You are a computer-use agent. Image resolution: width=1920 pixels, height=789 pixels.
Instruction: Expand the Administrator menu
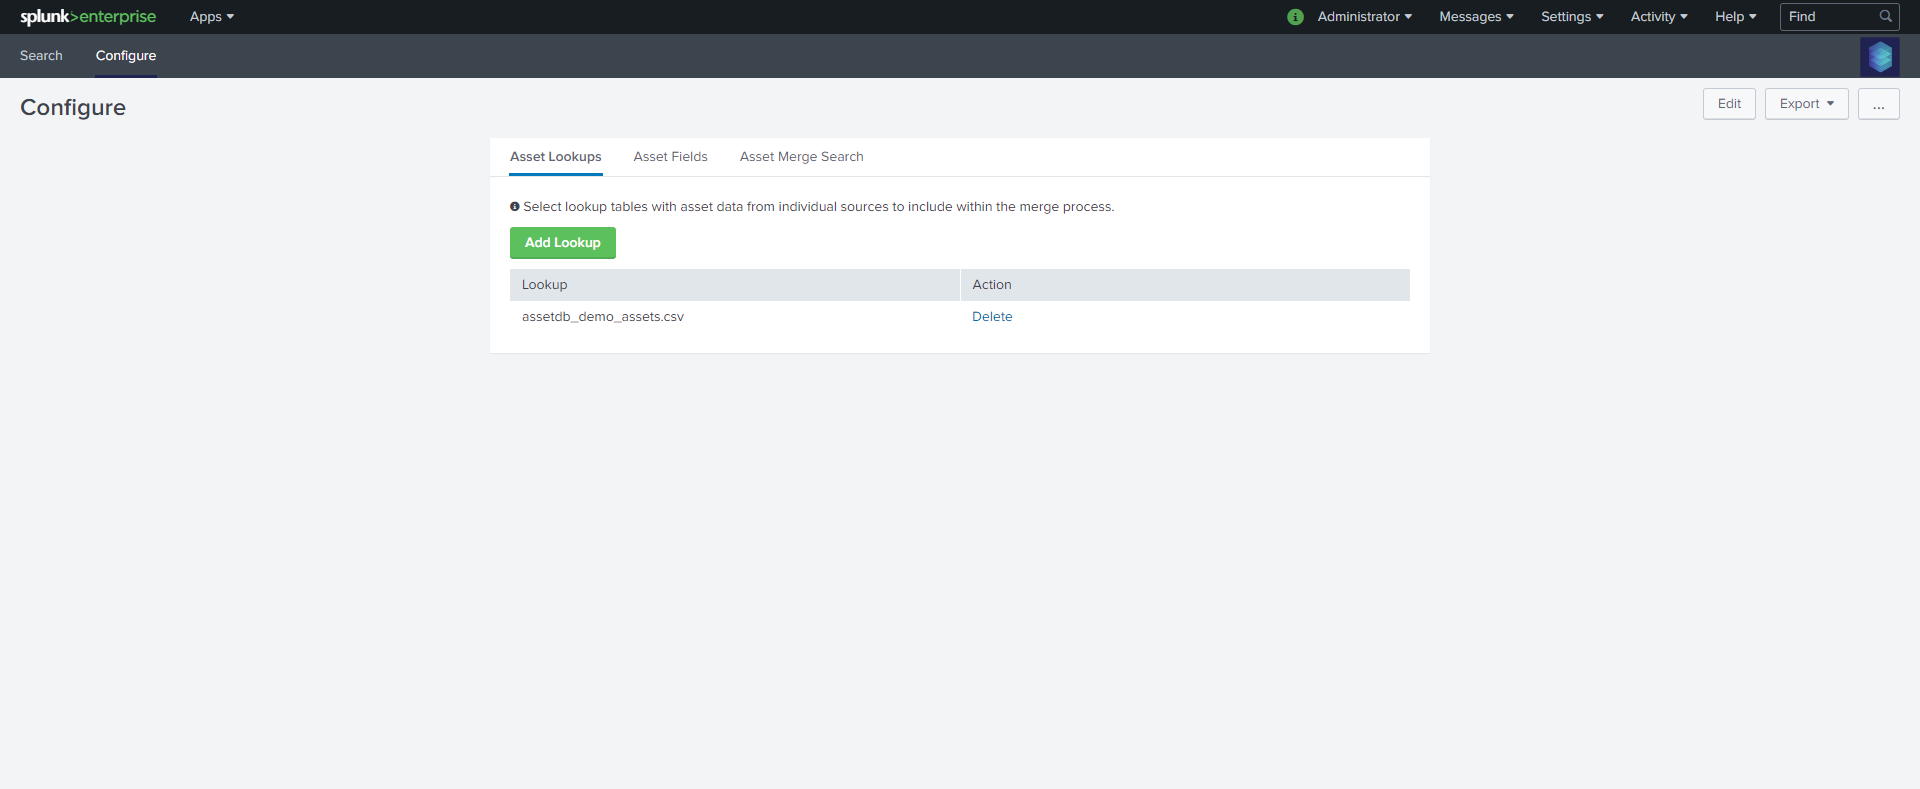(x=1364, y=17)
